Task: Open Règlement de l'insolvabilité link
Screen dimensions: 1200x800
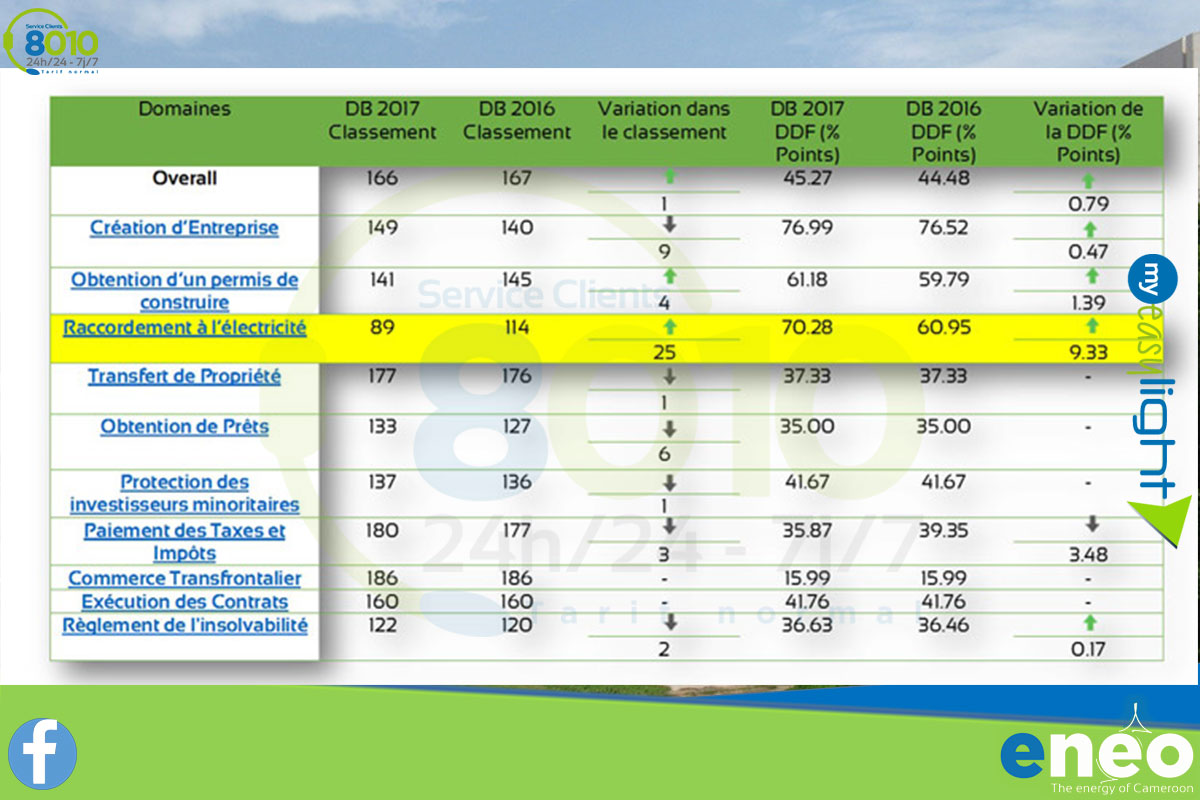Action: coord(185,626)
